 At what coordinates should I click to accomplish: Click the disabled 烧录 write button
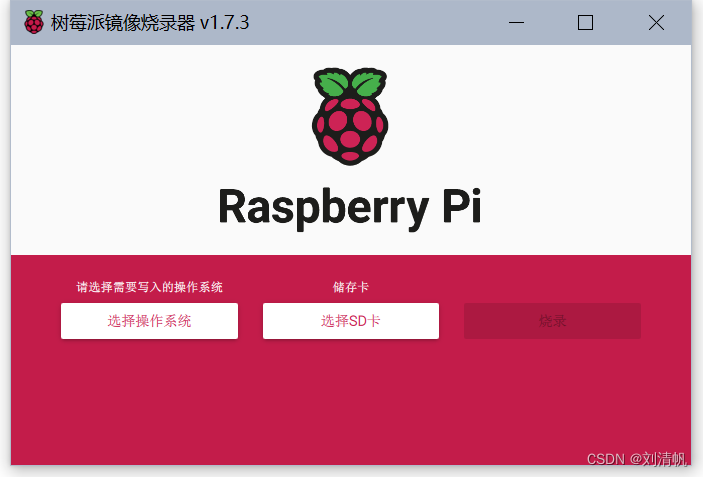pyautogui.click(x=552, y=321)
